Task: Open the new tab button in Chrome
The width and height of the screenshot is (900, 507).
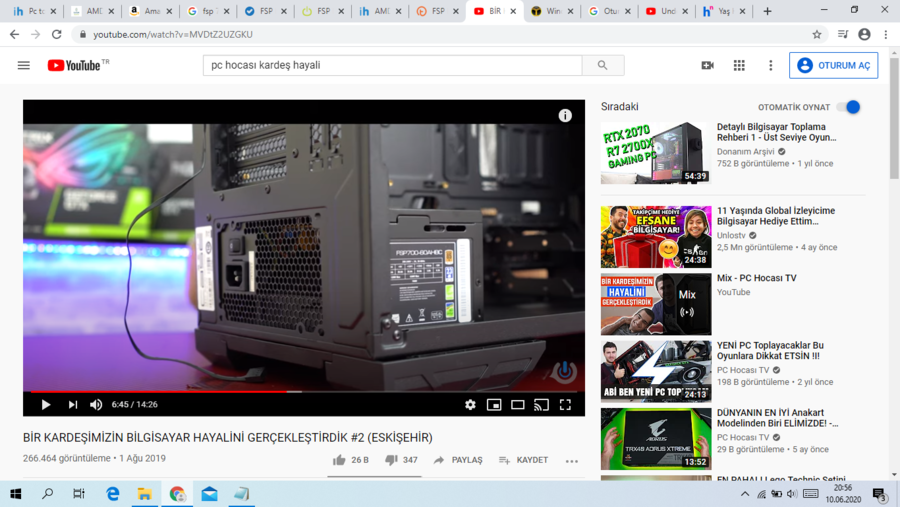Action: click(x=767, y=11)
